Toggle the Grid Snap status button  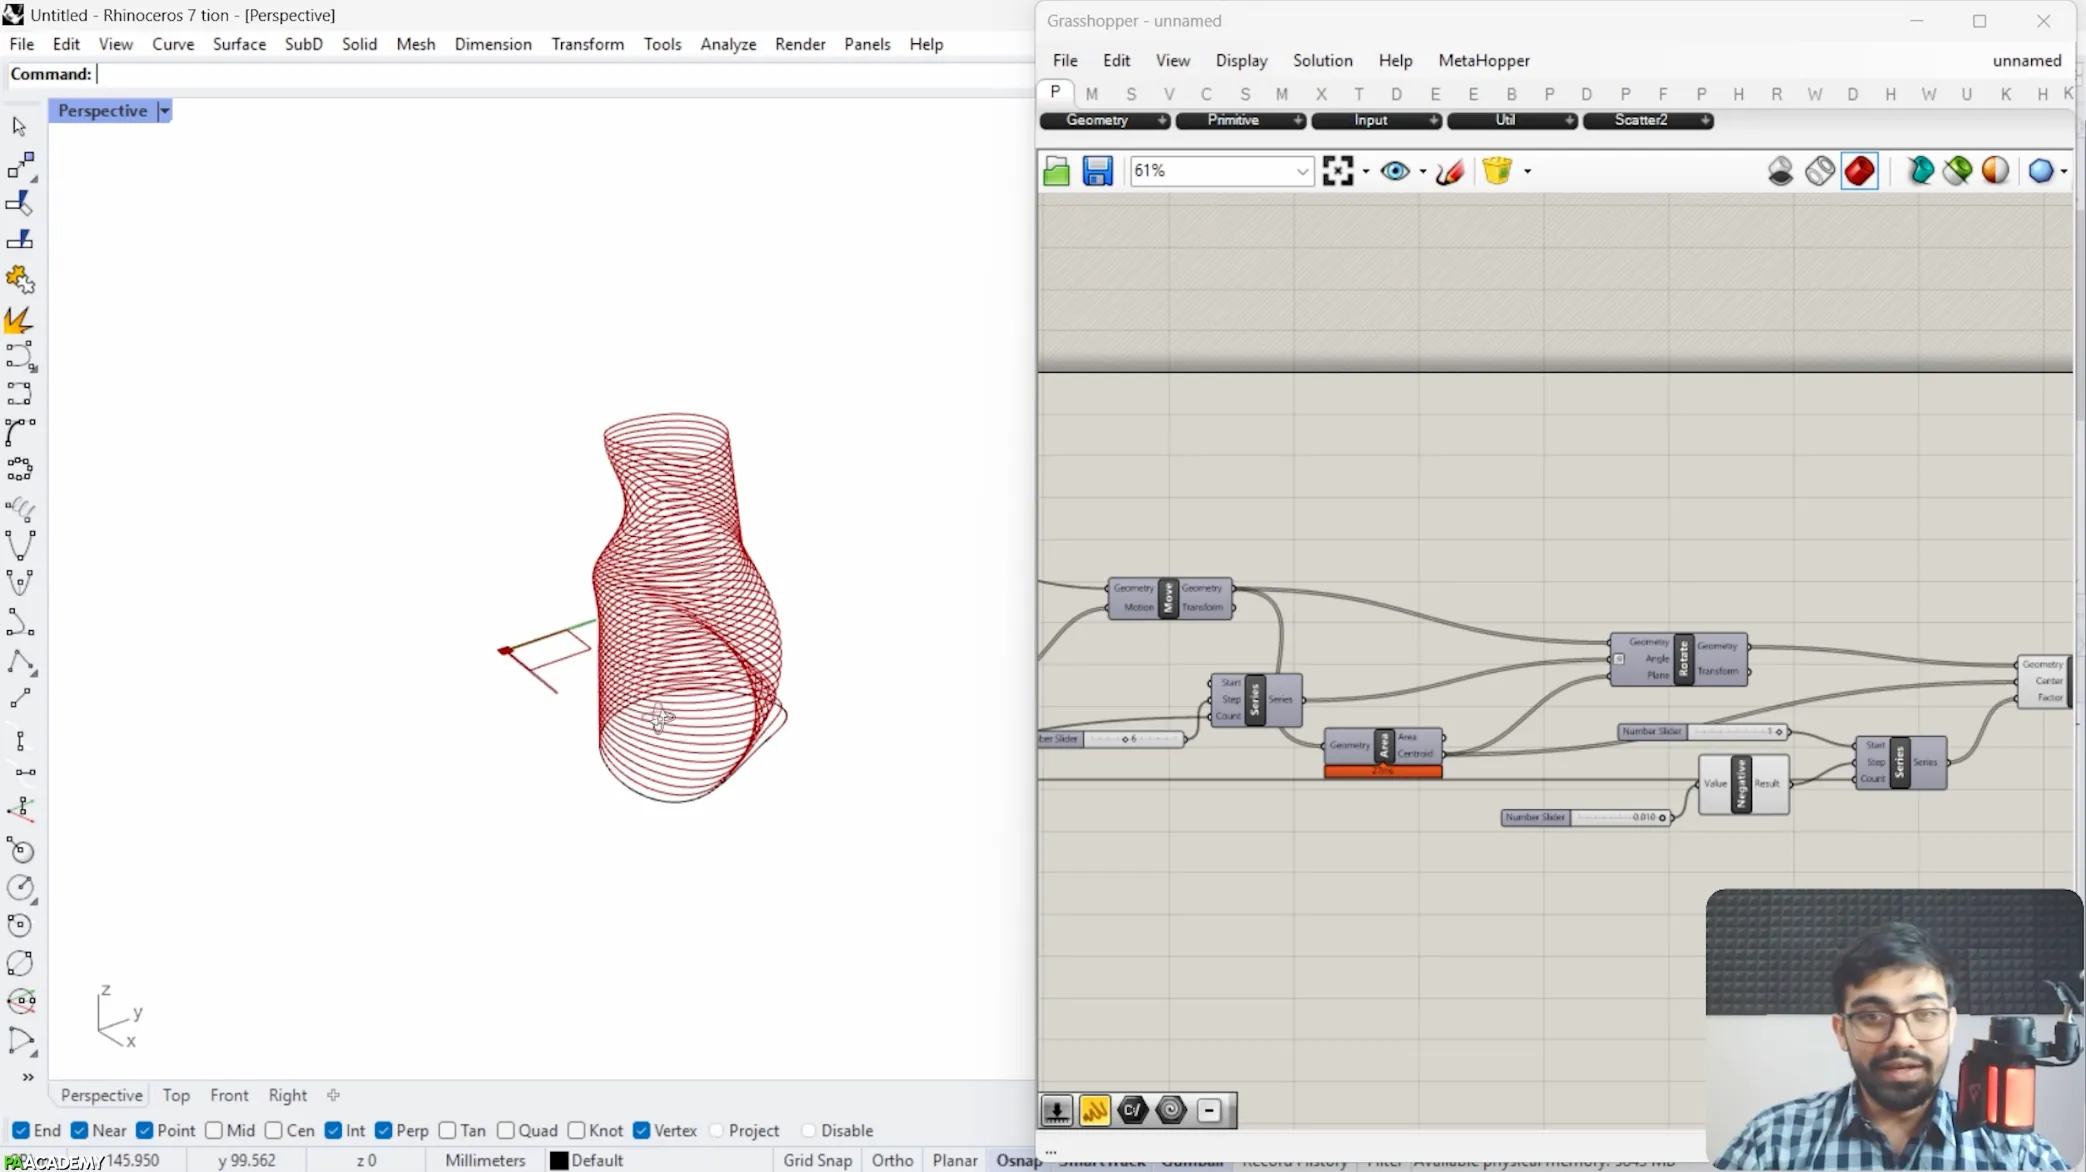pyautogui.click(x=817, y=1160)
